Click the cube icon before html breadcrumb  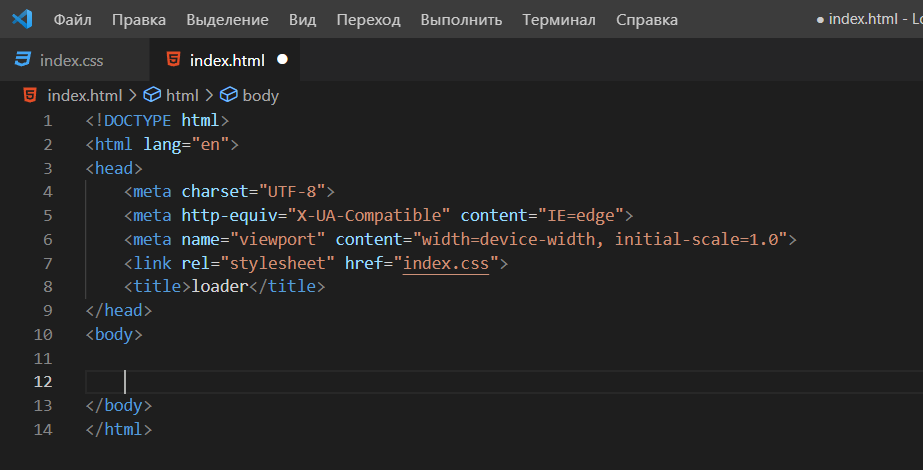(x=152, y=95)
